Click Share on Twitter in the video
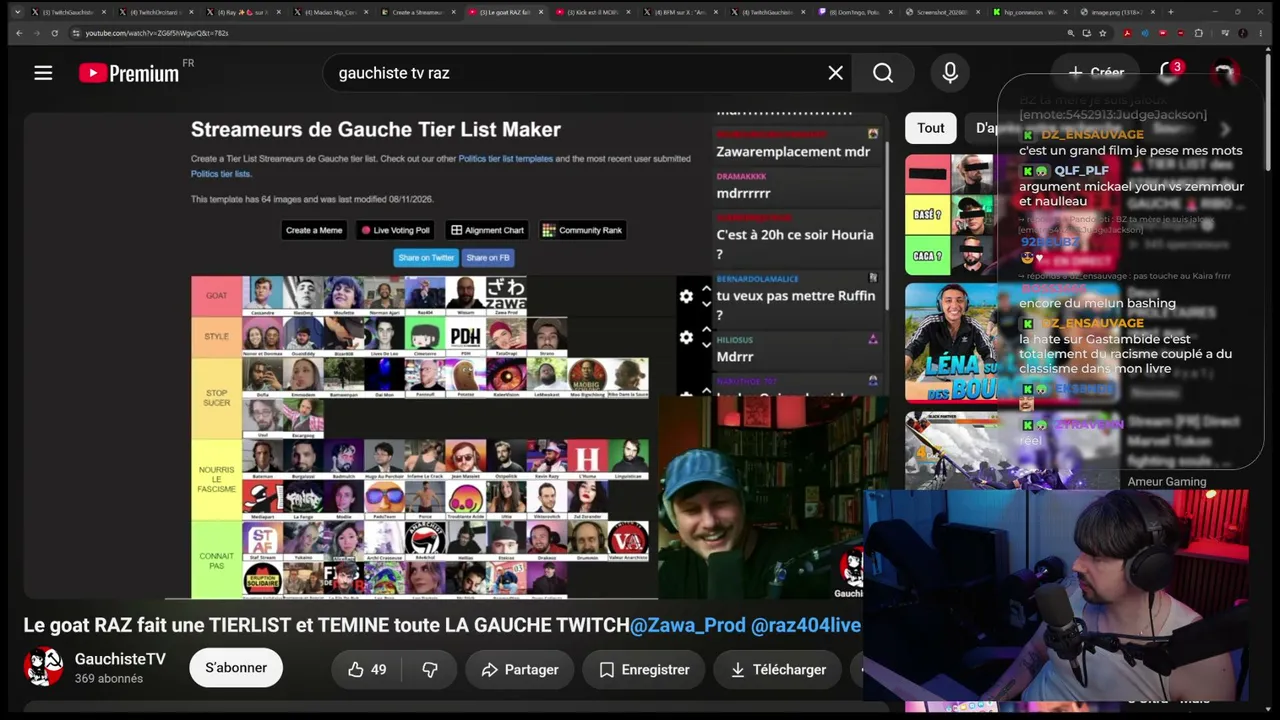Screen dimensions: 1280x720 click(x=426, y=258)
